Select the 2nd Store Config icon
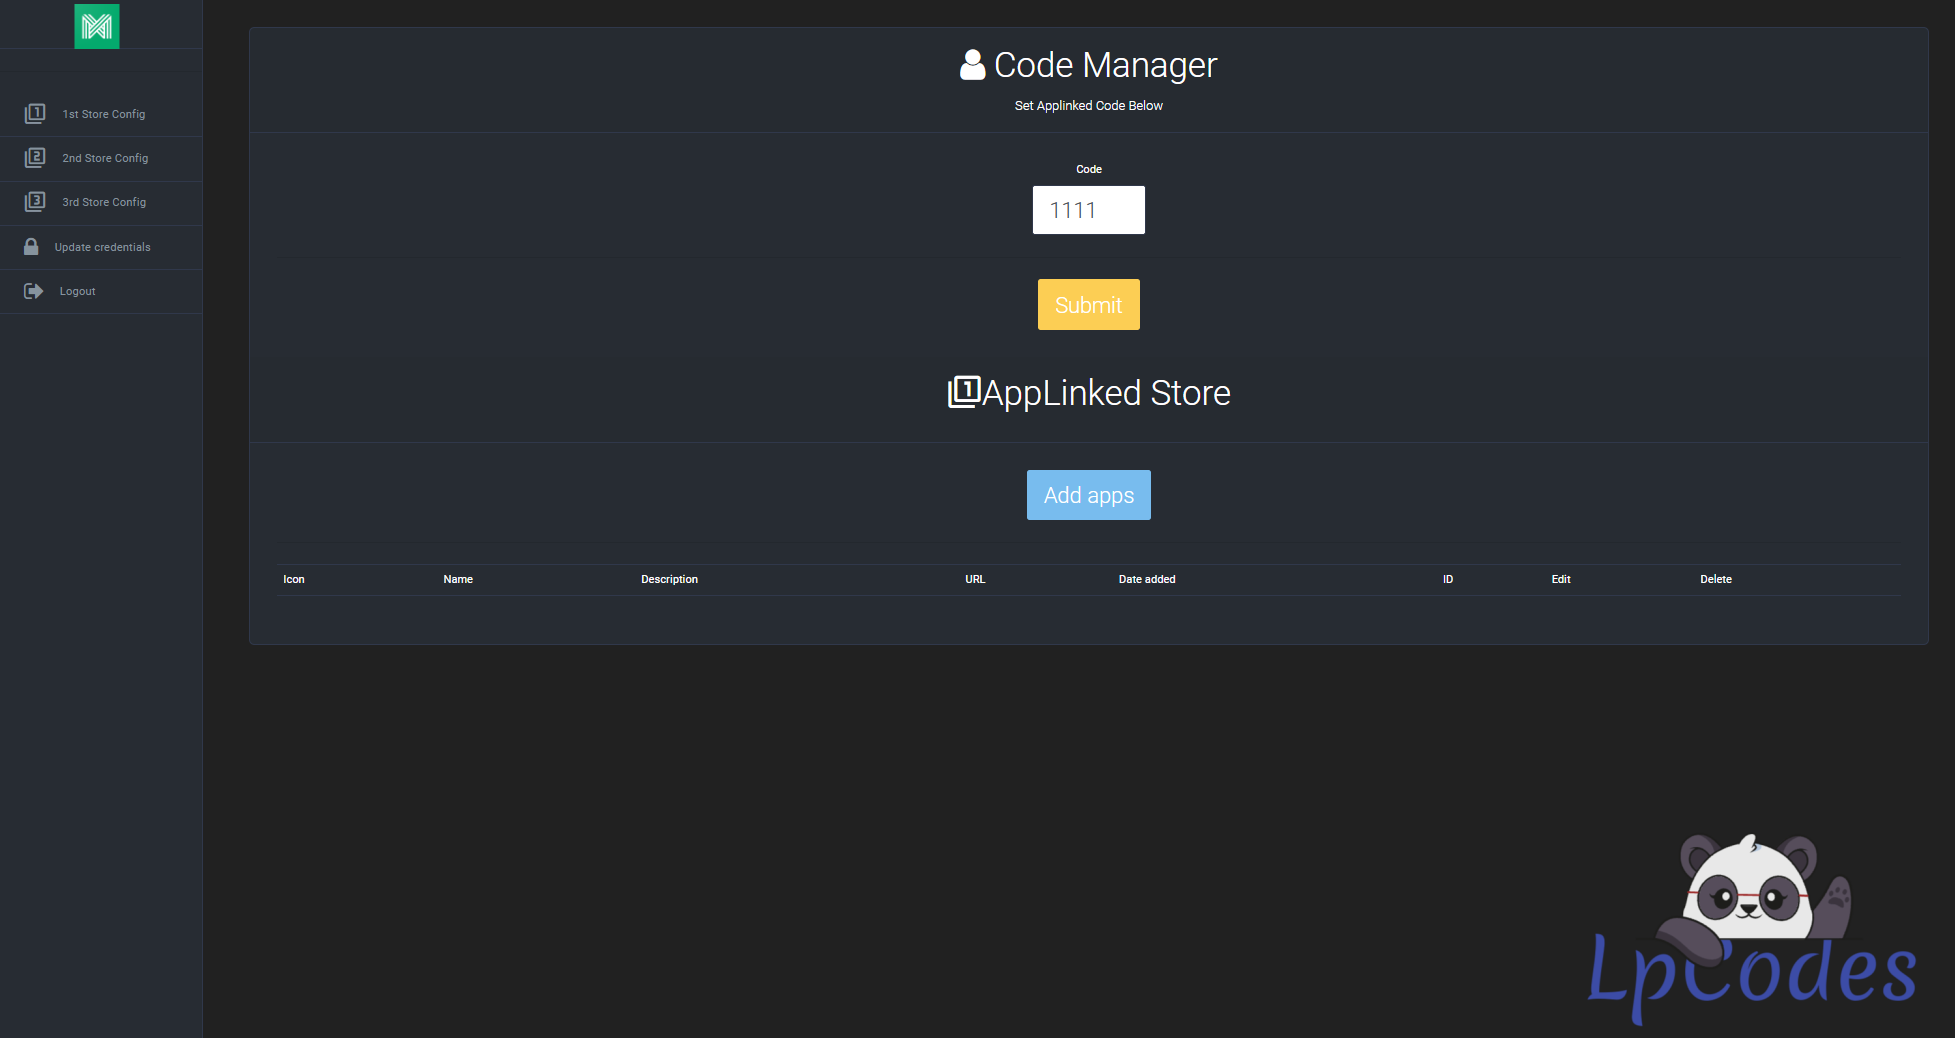Image resolution: width=1955 pixels, height=1038 pixels. point(35,158)
